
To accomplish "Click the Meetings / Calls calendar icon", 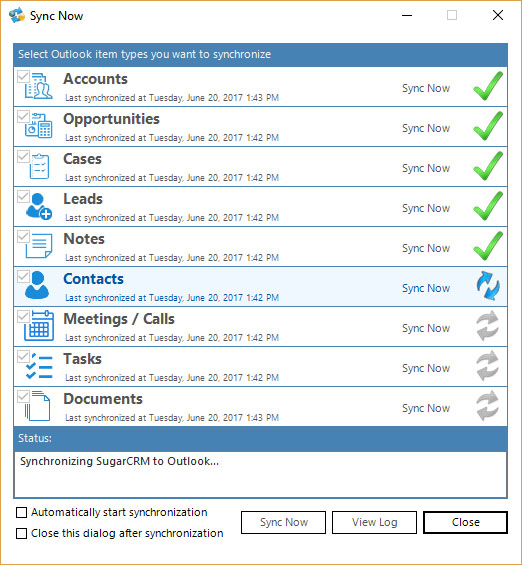I will (39, 326).
